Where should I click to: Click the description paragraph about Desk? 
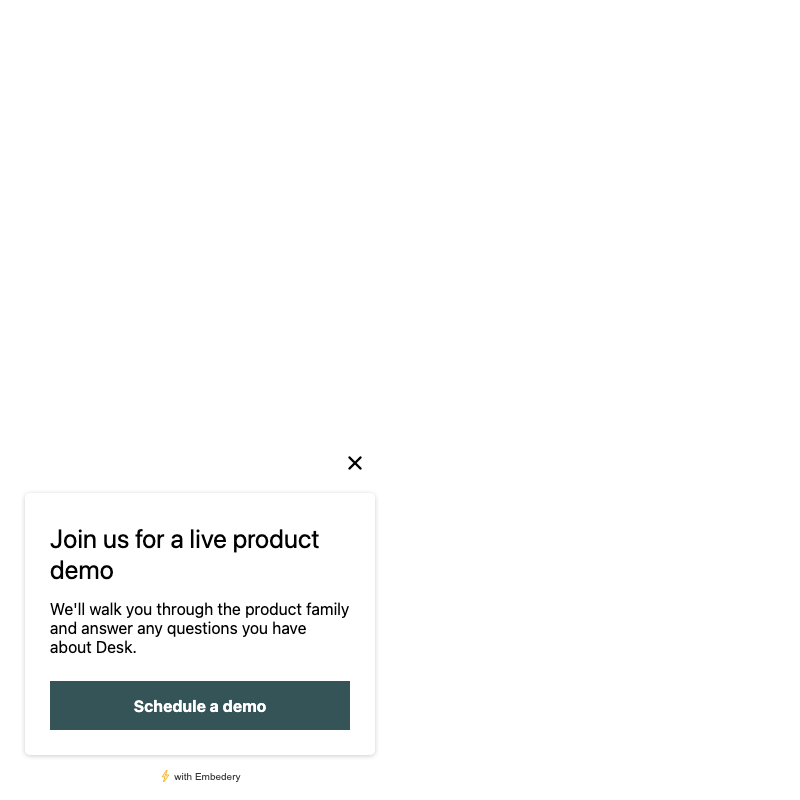point(199,628)
